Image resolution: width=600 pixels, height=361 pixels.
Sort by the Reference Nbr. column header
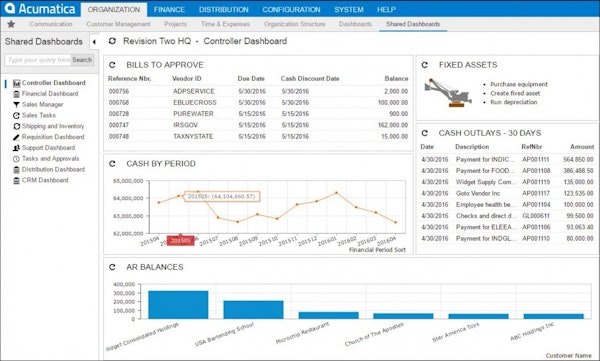129,78
